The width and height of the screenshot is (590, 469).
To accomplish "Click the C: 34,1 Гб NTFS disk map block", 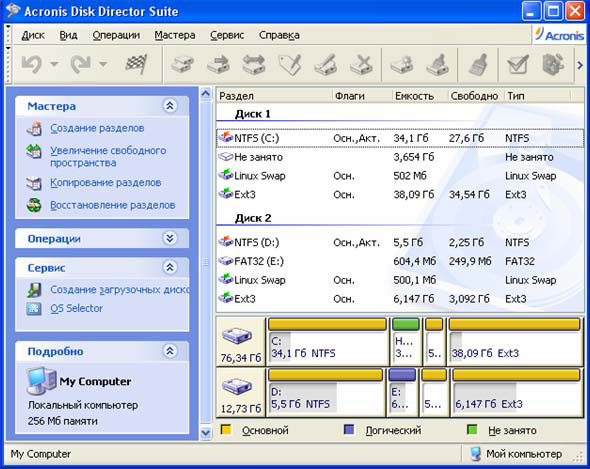I will (x=327, y=341).
